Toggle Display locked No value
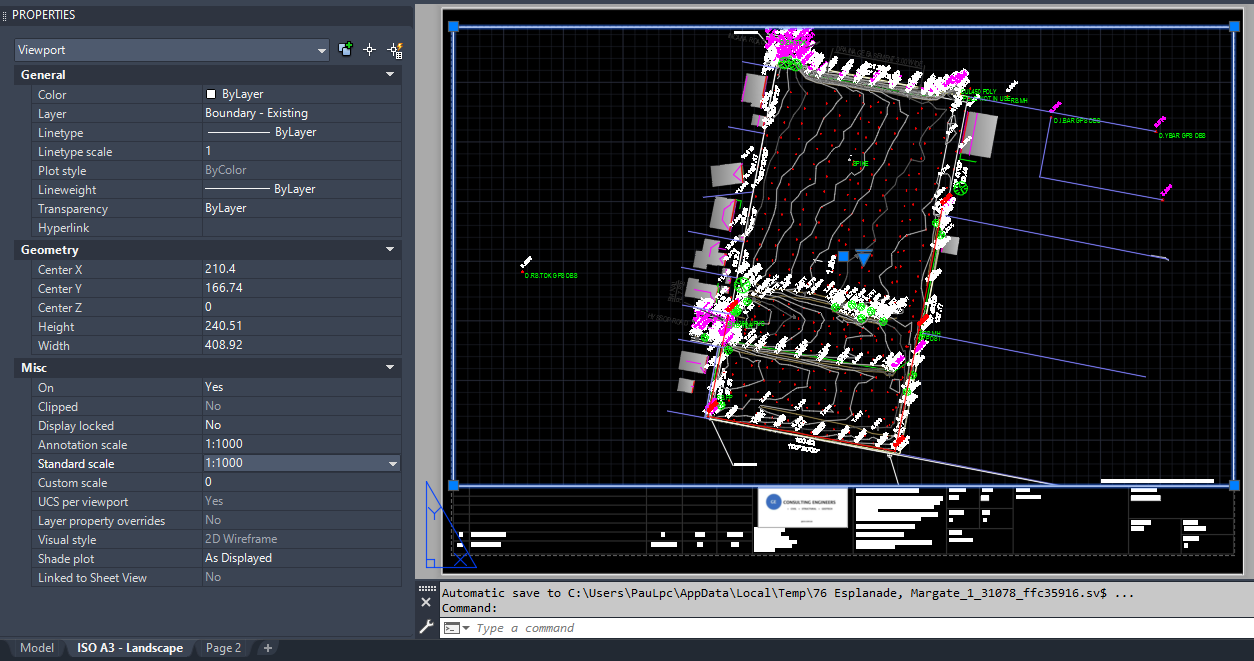Screen dimensions: 1254x661 click(302, 425)
